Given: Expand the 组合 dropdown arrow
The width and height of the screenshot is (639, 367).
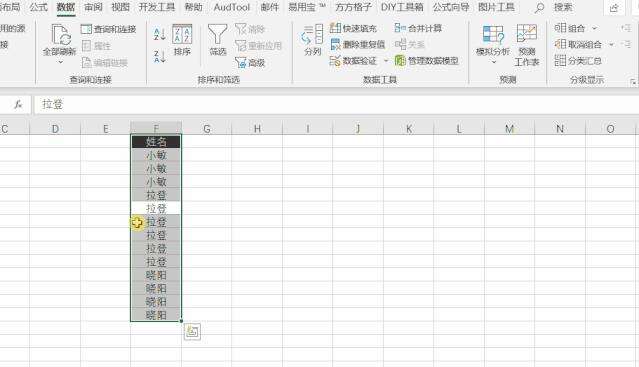Looking at the screenshot, I should (x=594, y=29).
